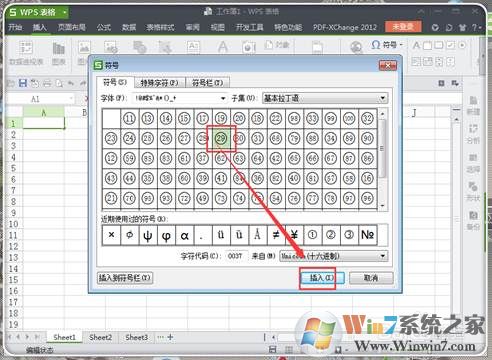This screenshot has width=492, height=360.
Task: Open the A1 name box dropdown
Action: 71,99
